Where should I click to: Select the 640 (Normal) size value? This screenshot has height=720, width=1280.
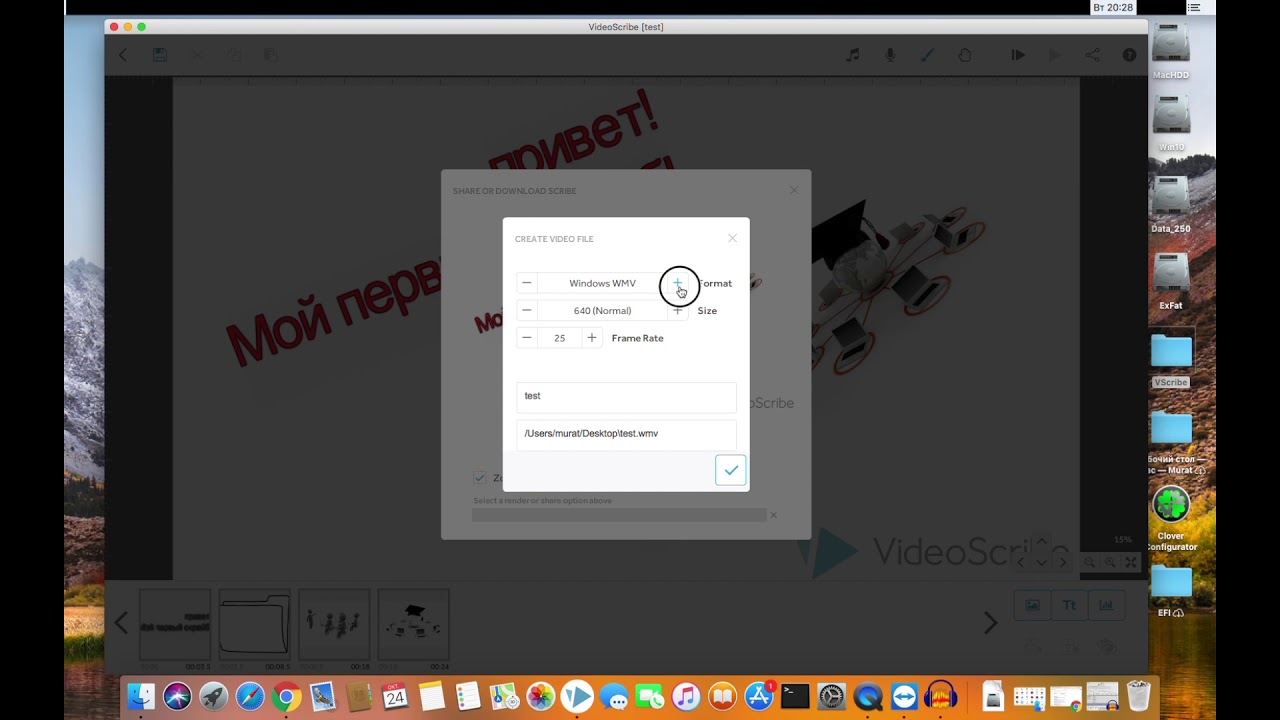pyautogui.click(x=602, y=311)
